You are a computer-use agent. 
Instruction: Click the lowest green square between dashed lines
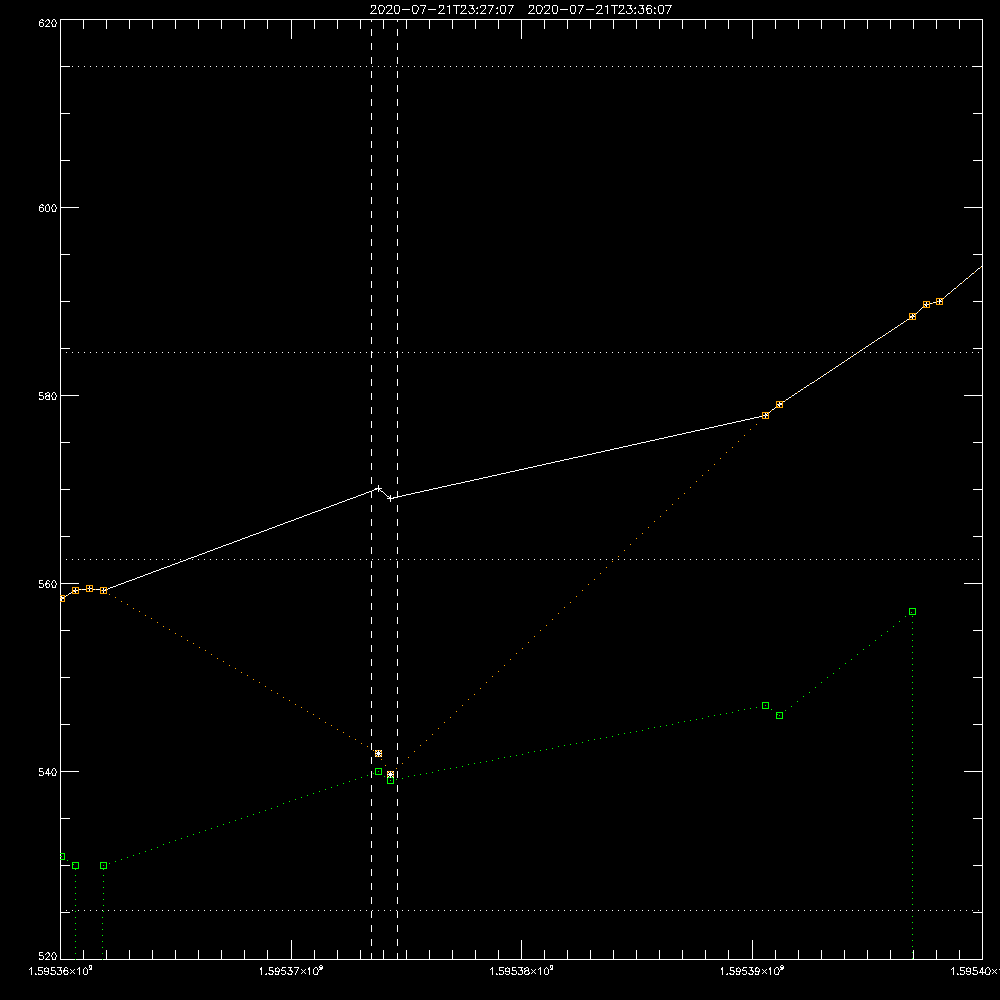pos(390,781)
